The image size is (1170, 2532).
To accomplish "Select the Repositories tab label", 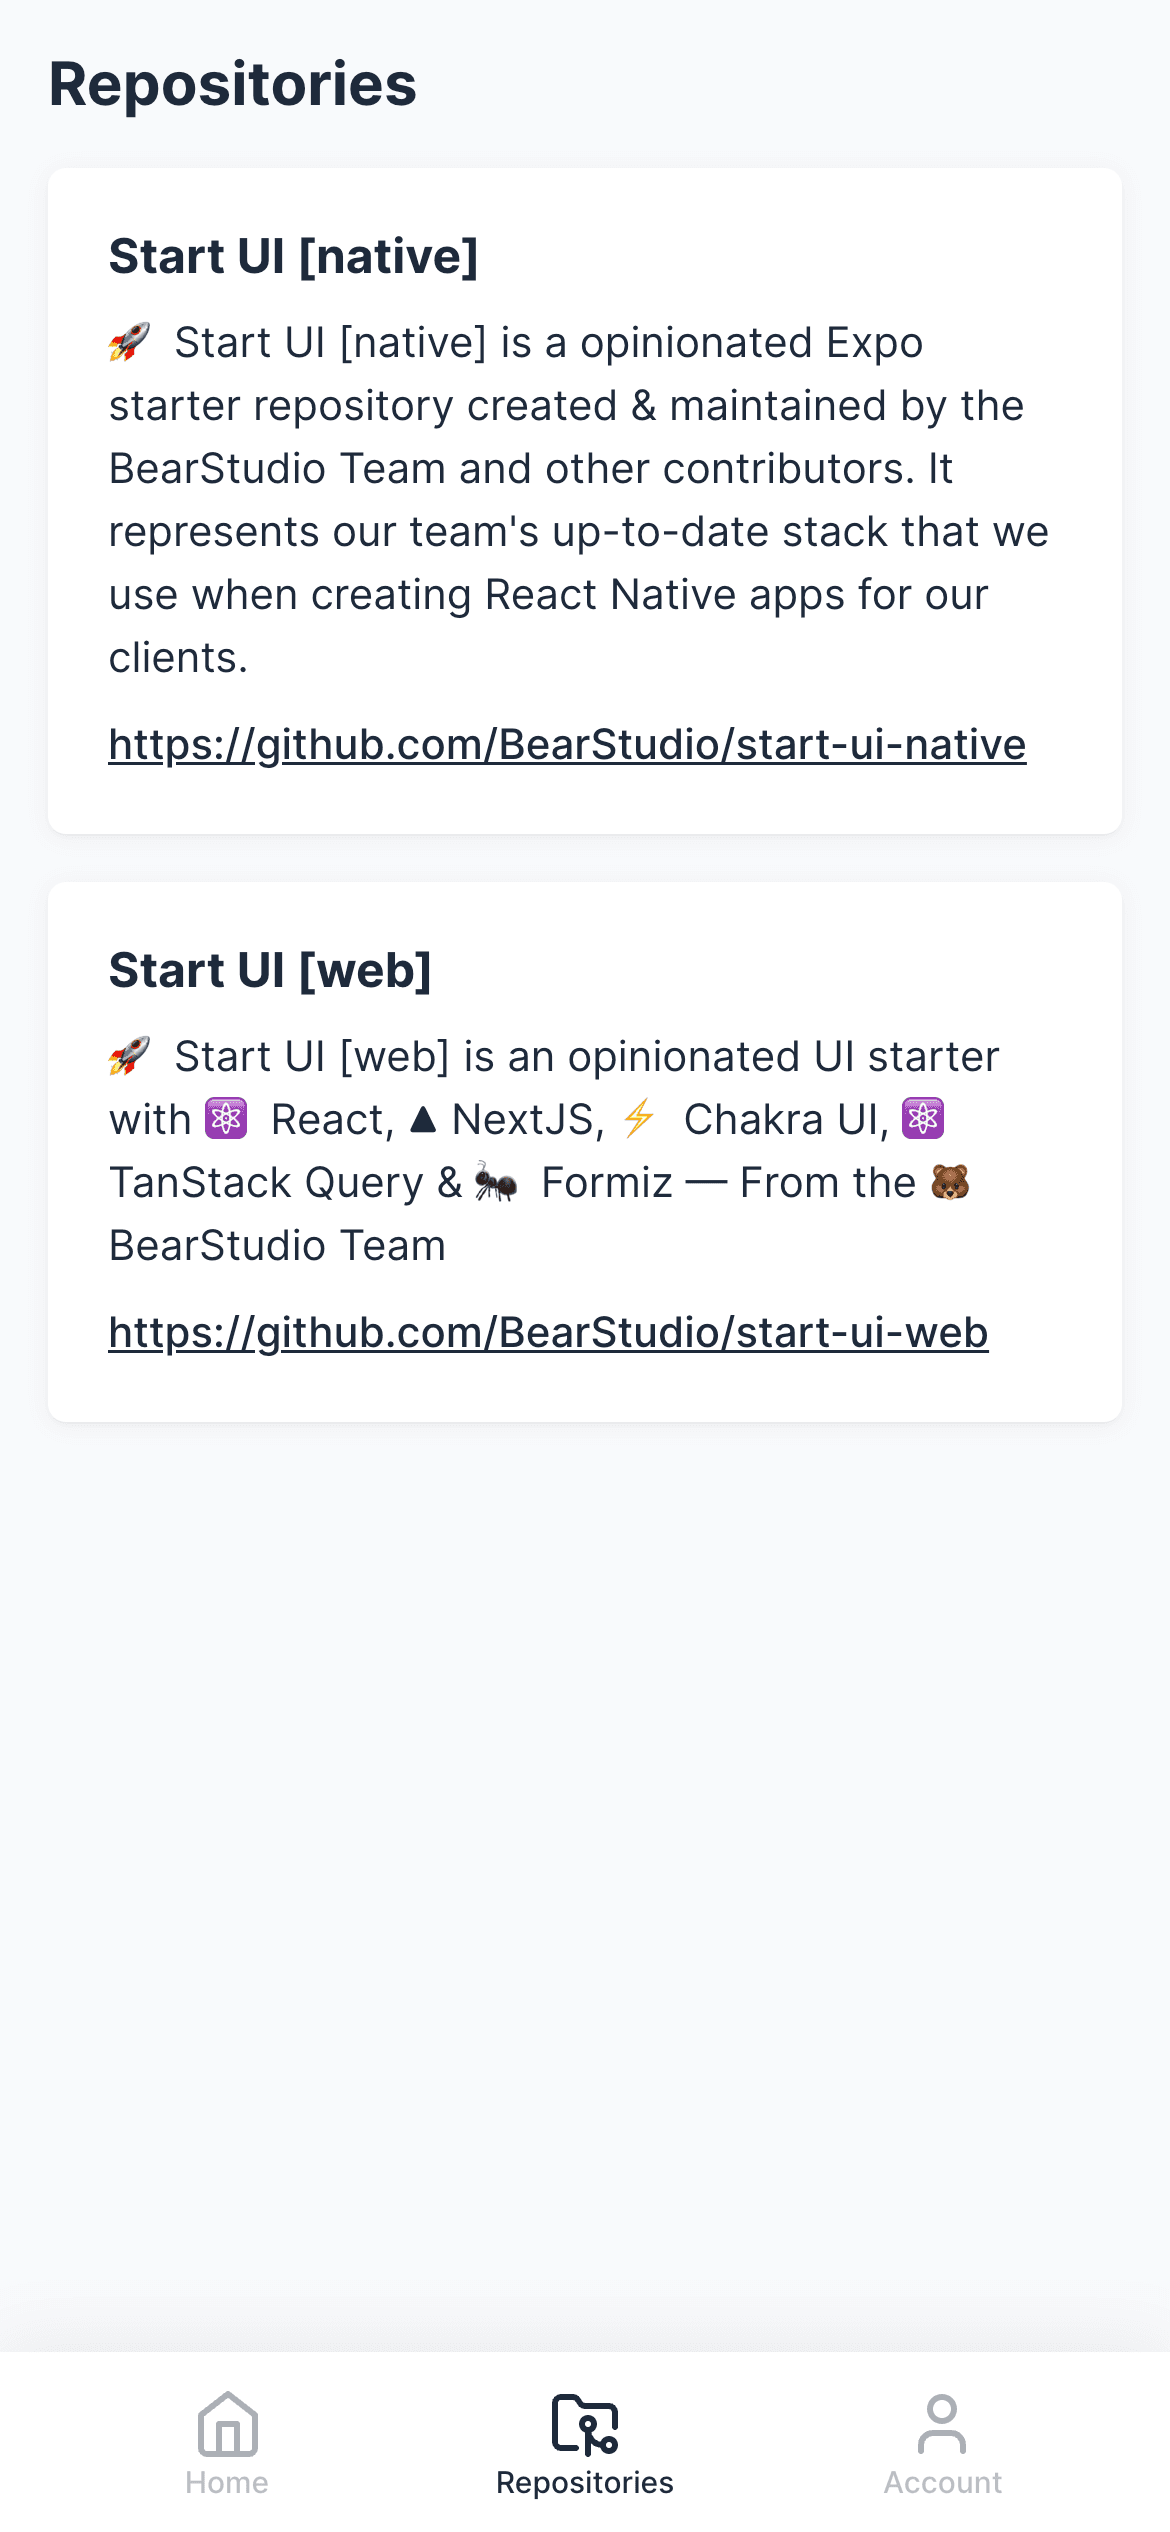I will coord(585,2482).
